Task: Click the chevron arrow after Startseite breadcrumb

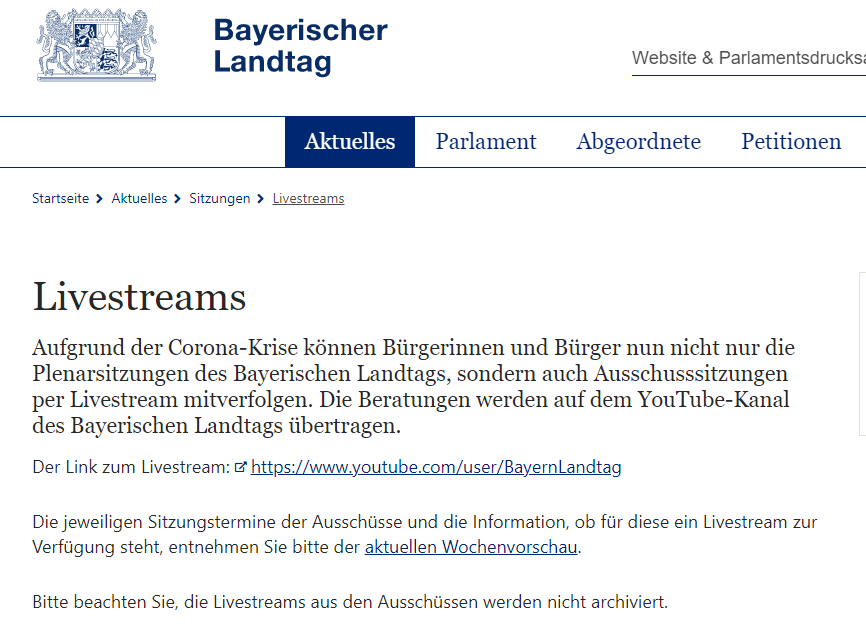Action: point(100,199)
